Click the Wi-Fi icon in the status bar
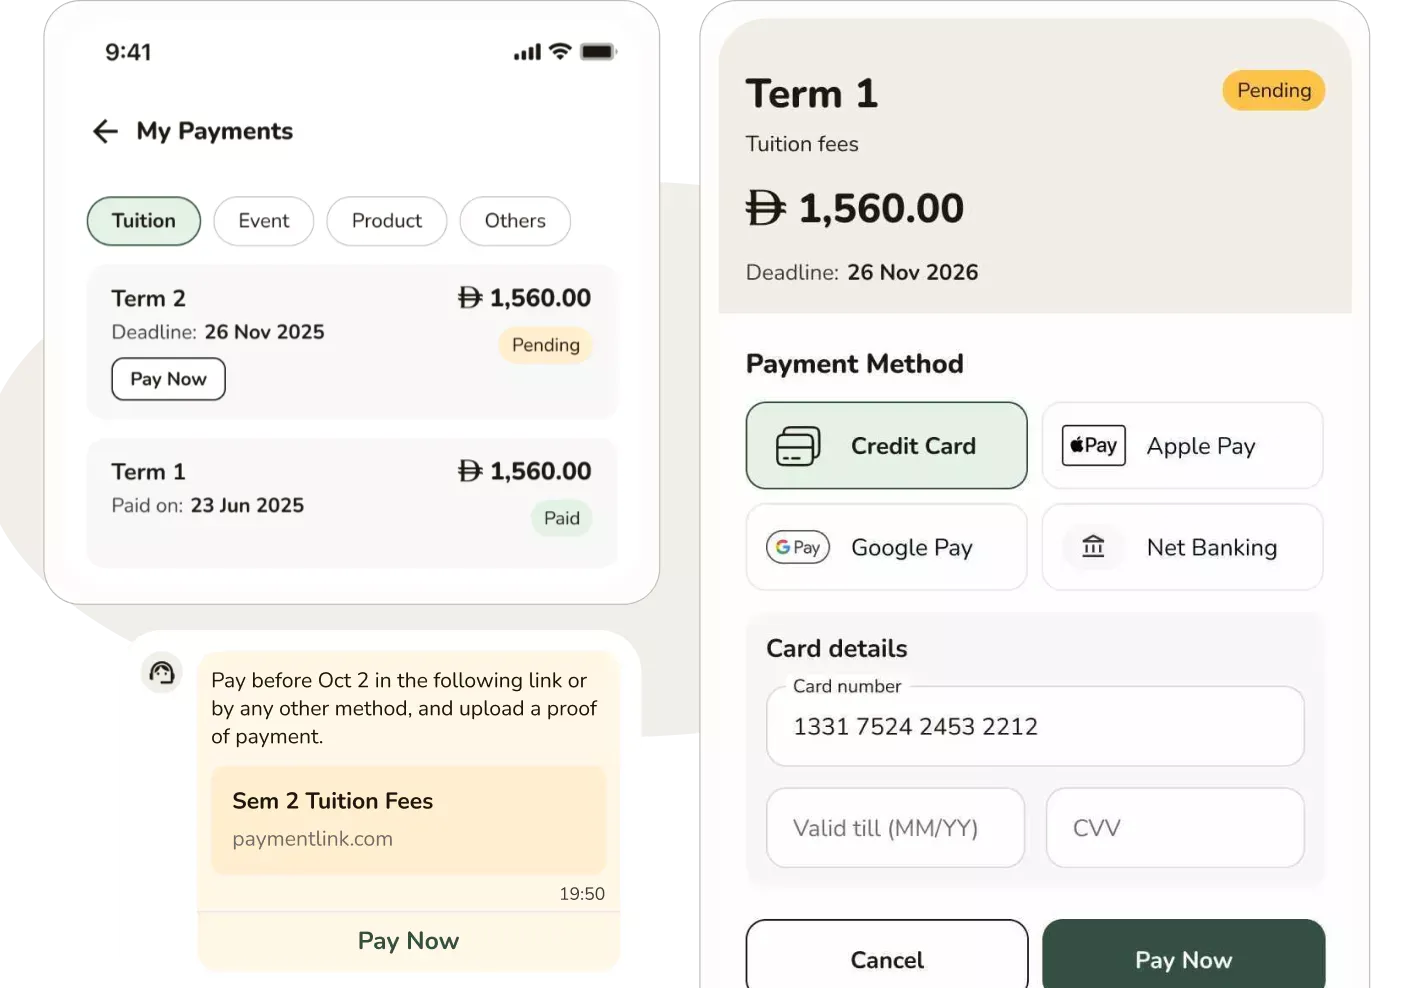This screenshot has width=1410, height=988. point(557,51)
